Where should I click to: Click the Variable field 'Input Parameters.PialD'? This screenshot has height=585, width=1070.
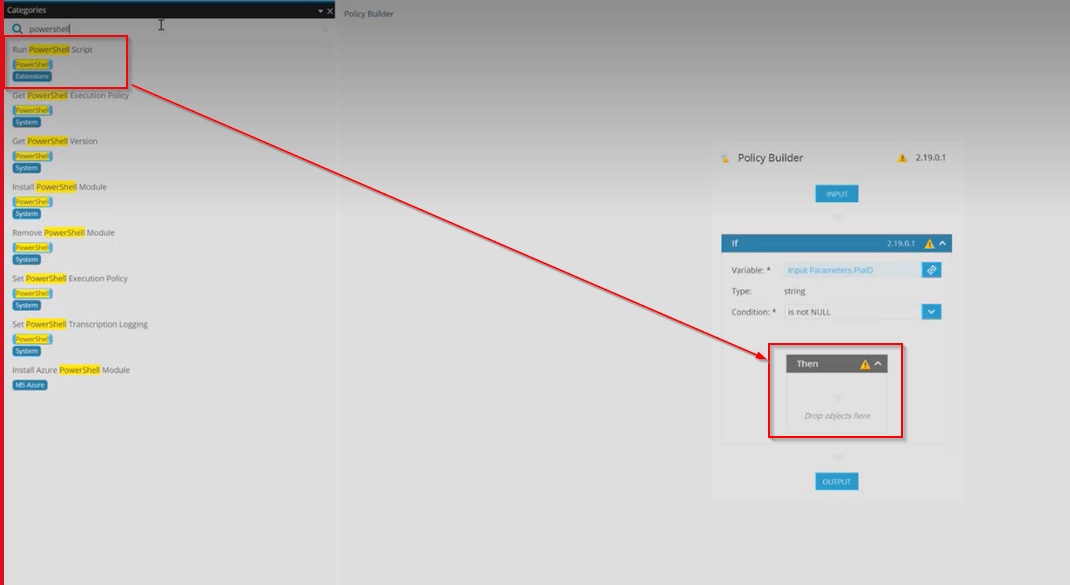[x=852, y=270]
